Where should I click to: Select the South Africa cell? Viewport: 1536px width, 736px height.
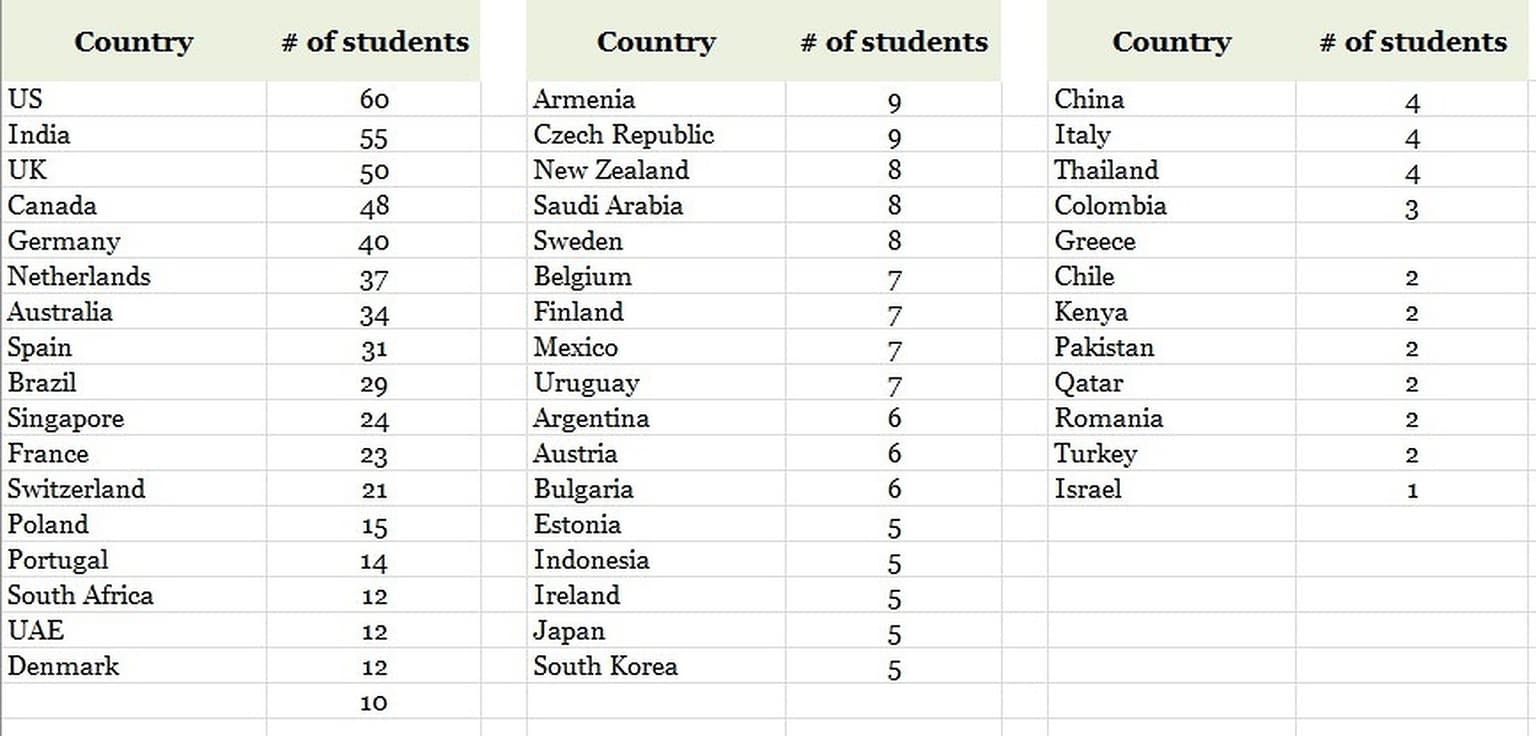tap(134, 595)
